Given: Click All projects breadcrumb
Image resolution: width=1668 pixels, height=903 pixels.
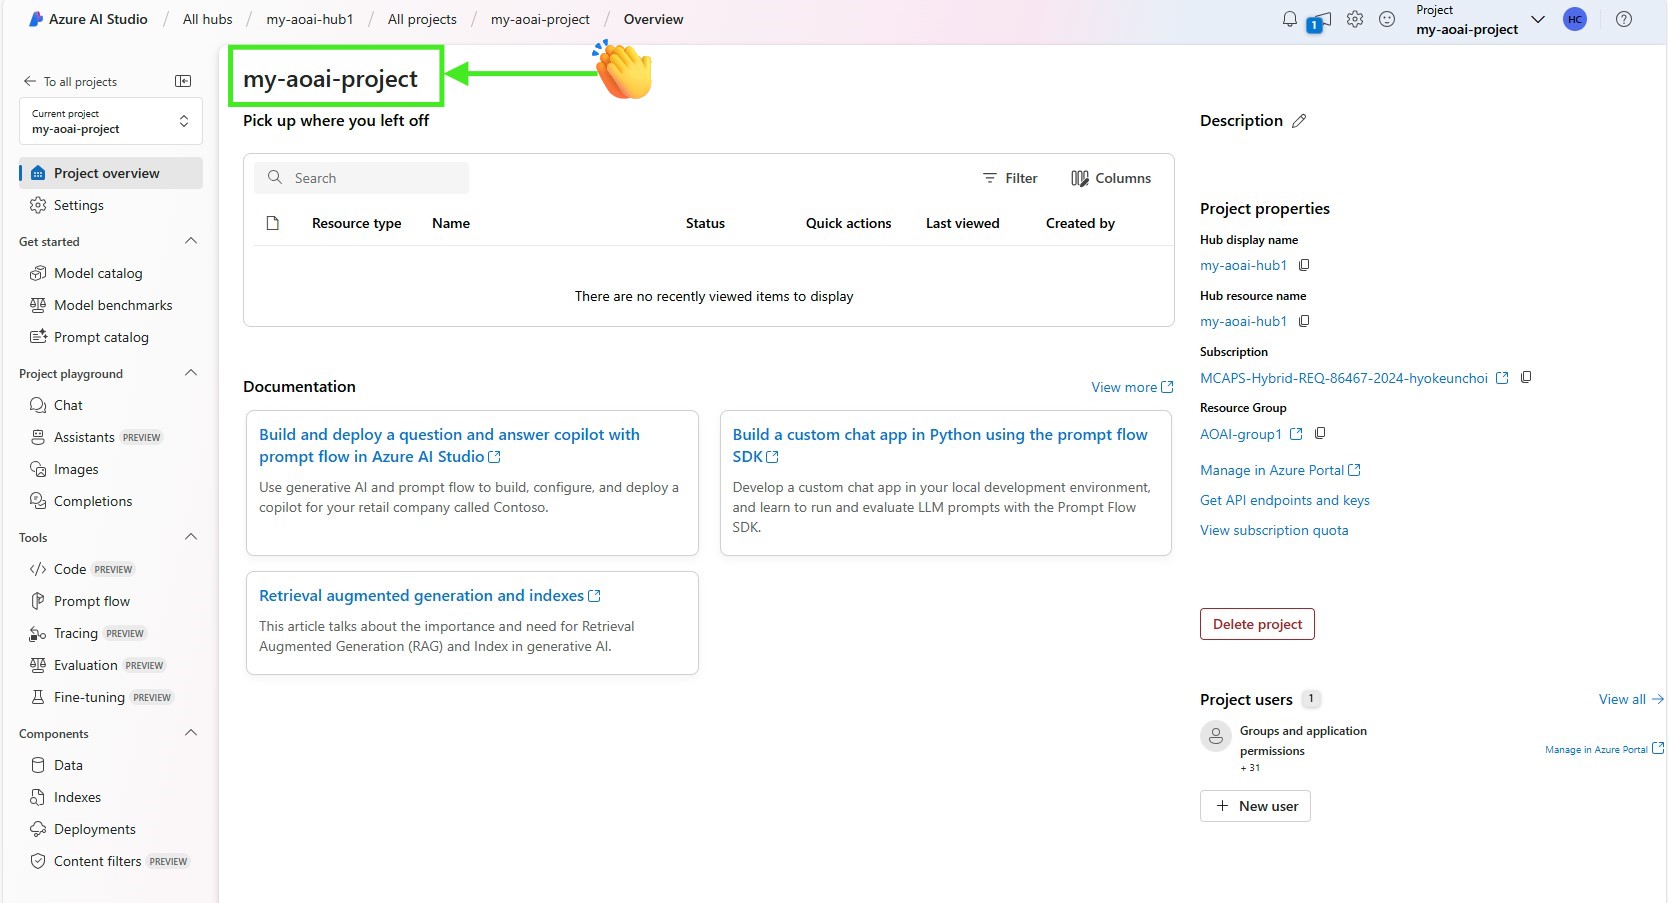Looking at the screenshot, I should 422,19.
